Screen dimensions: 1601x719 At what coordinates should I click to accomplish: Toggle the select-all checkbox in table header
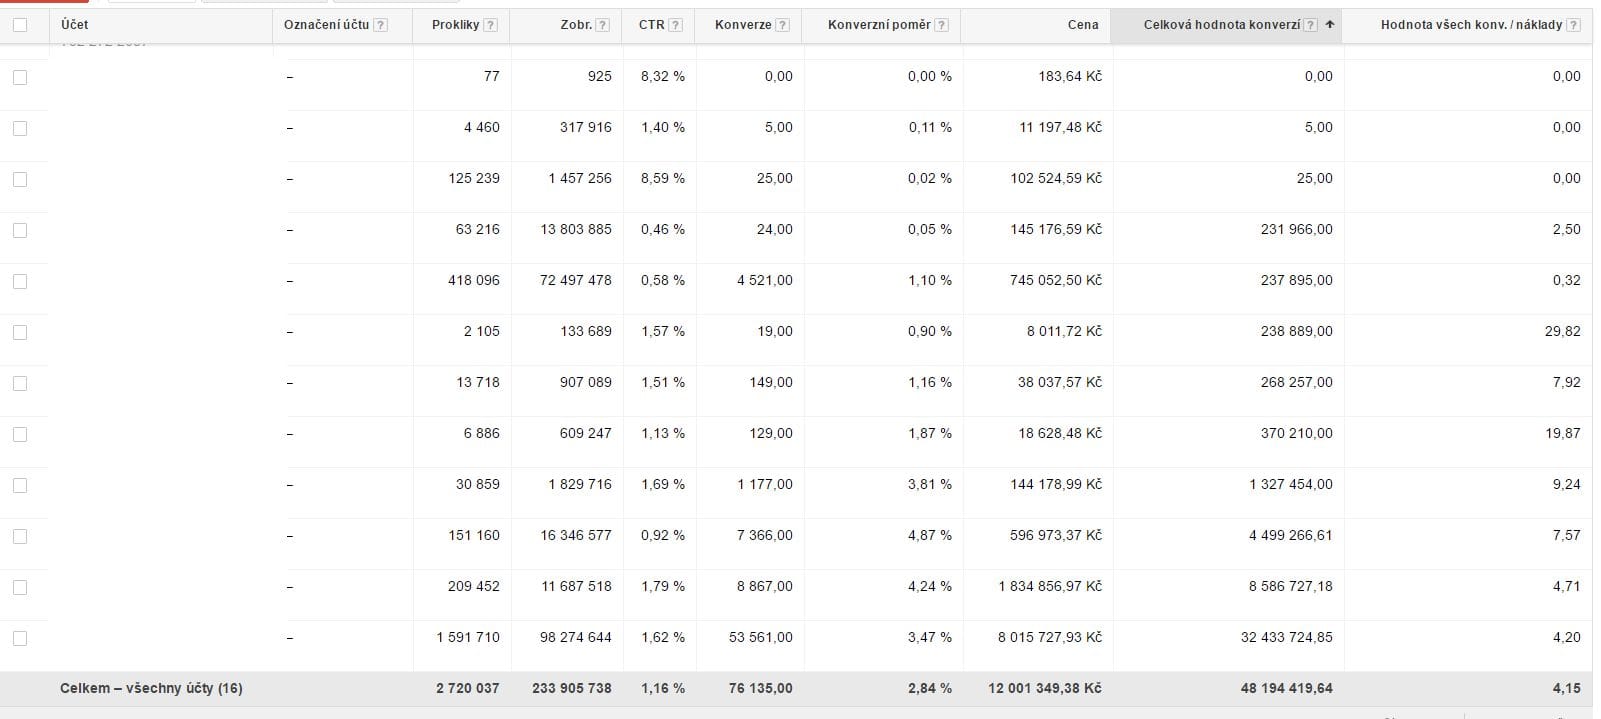(20, 25)
